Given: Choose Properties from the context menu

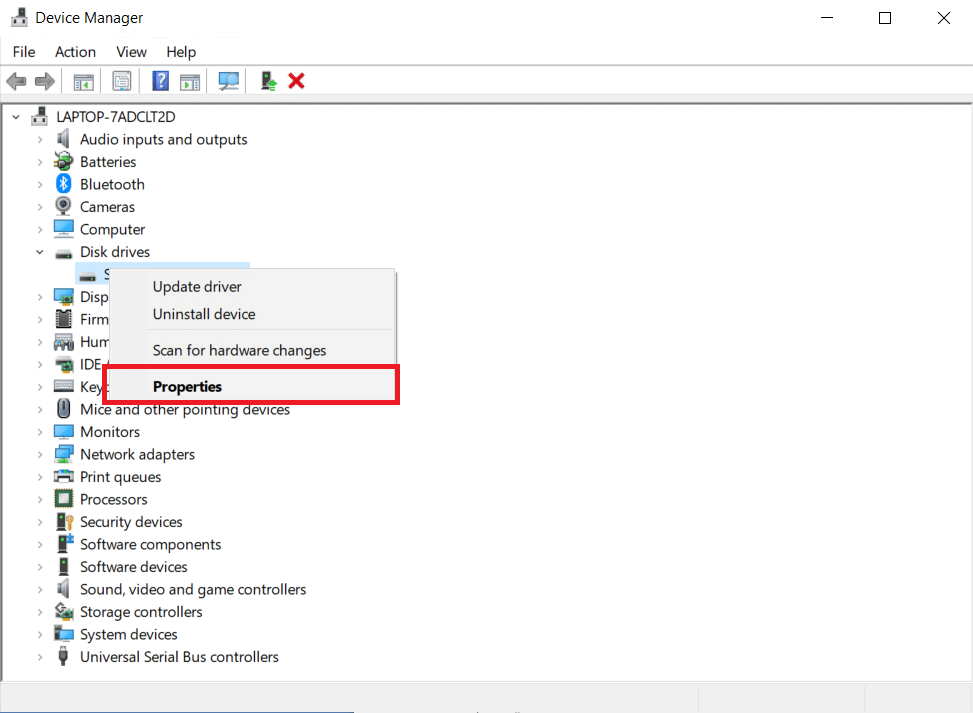Looking at the screenshot, I should coord(189,385).
